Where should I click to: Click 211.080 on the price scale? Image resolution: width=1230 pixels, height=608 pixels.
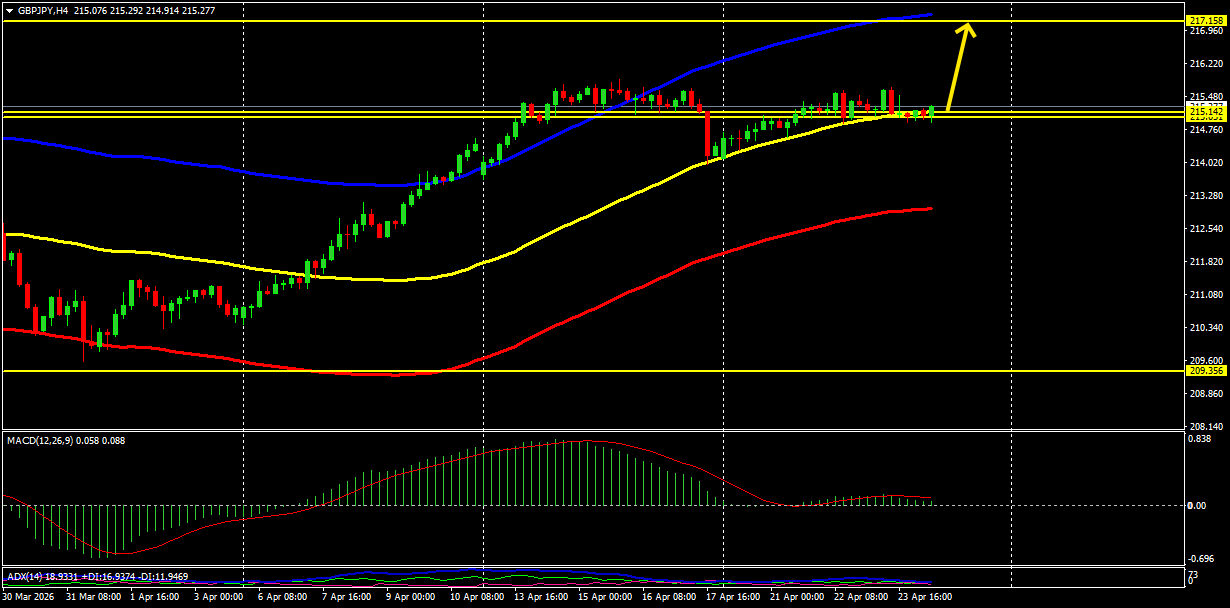(x=1207, y=295)
